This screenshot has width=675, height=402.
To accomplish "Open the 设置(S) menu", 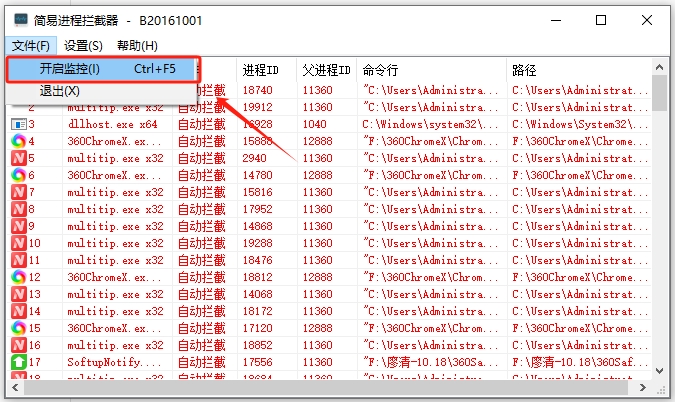I will click(83, 46).
